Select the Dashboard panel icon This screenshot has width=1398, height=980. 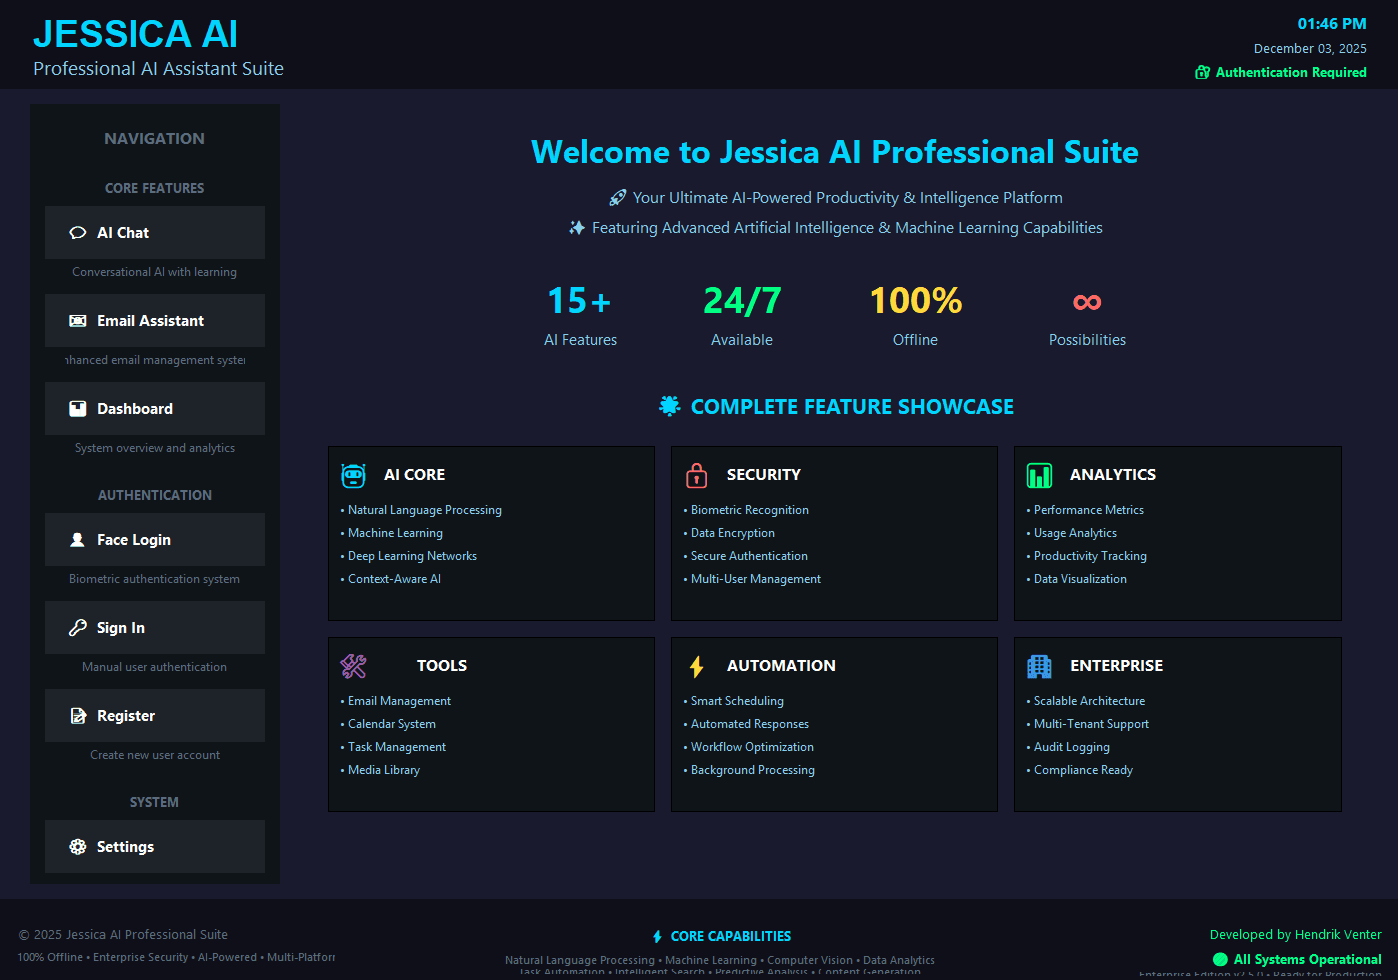[x=77, y=408]
